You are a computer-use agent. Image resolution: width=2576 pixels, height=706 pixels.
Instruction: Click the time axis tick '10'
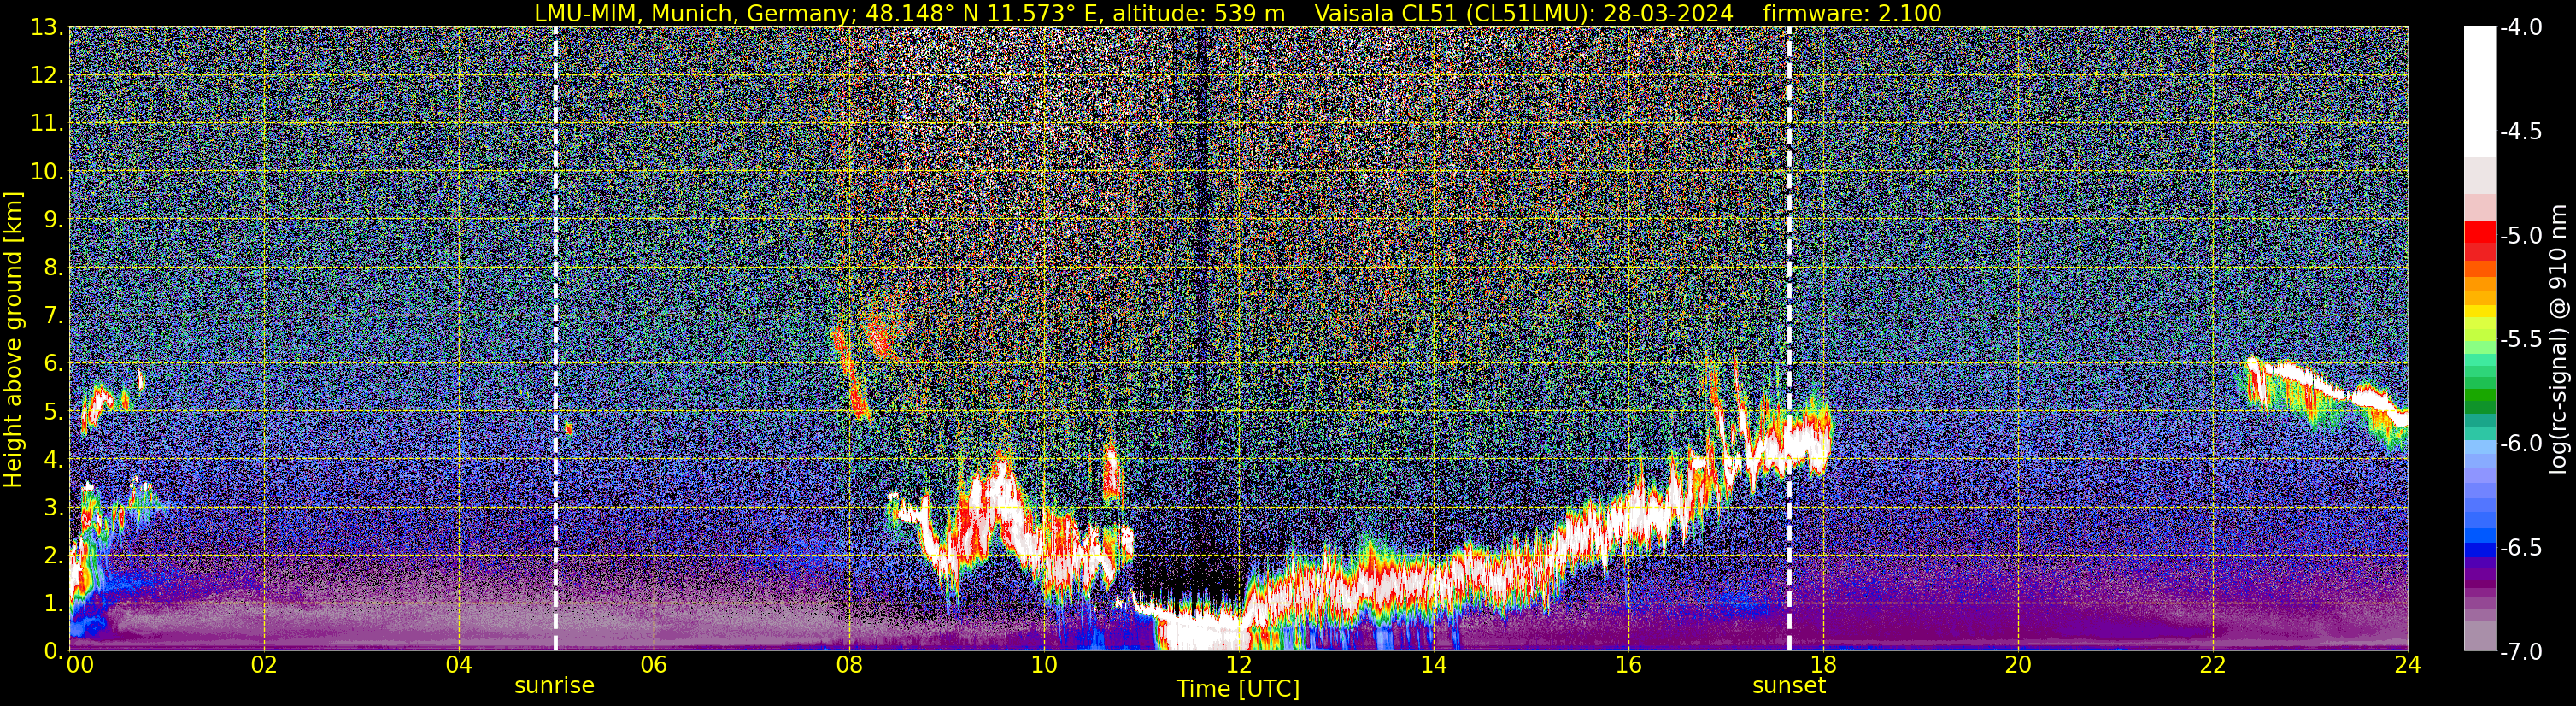click(x=1043, y=665)
